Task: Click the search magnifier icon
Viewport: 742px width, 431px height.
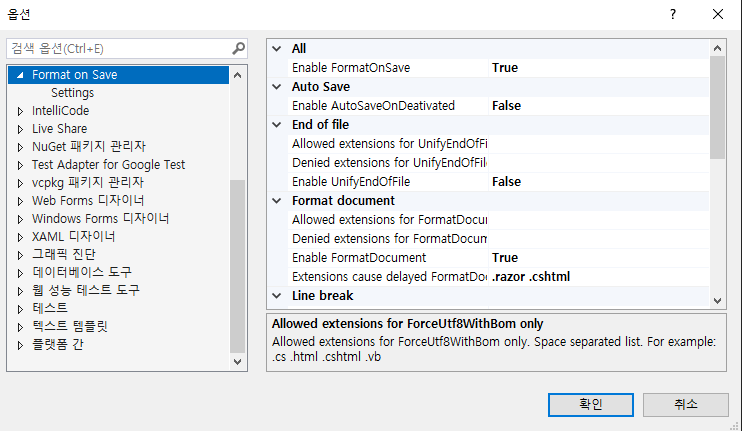Action: point(238,48)
